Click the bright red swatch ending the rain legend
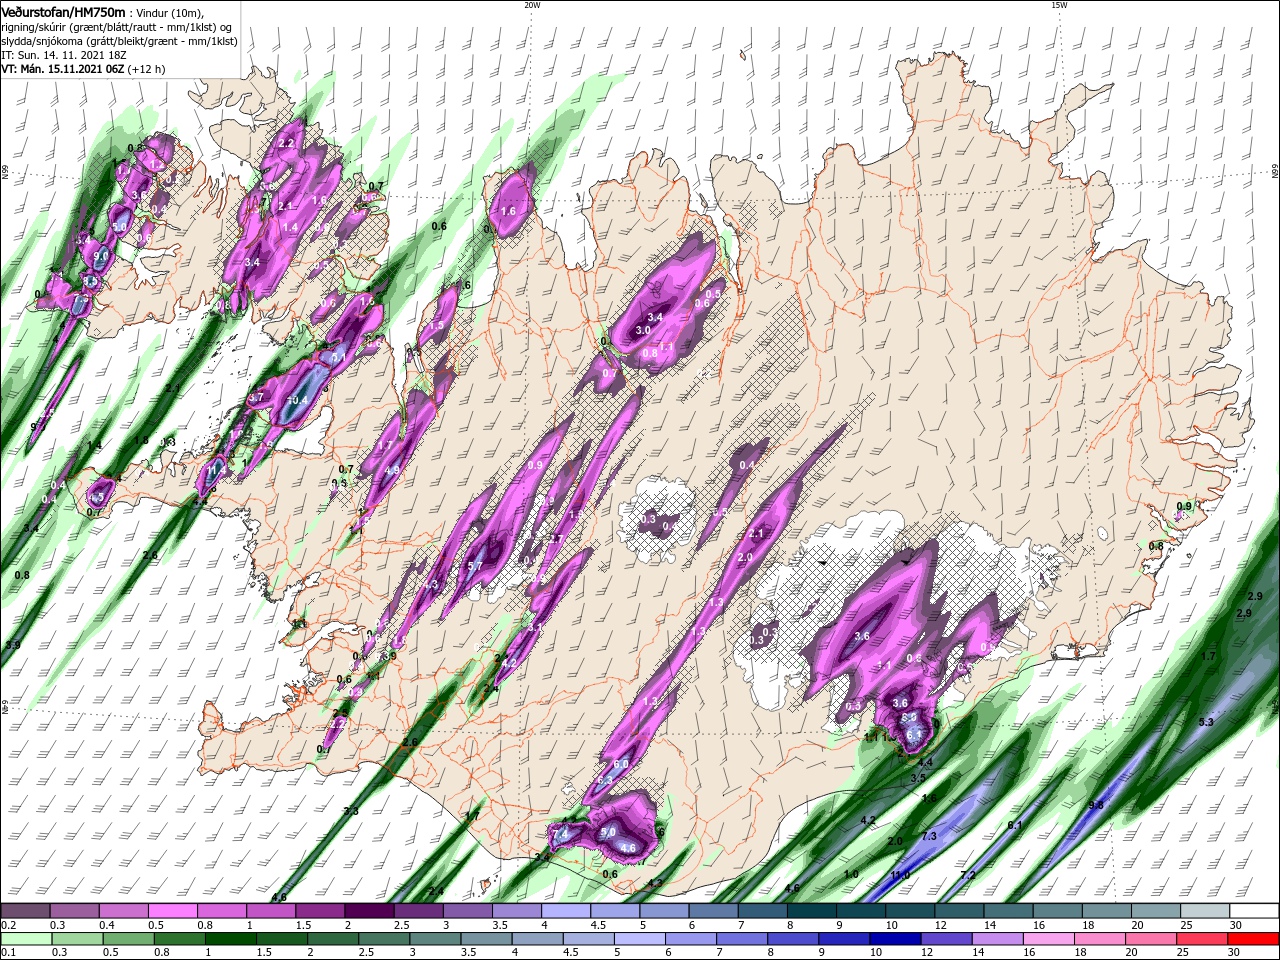The image size is (1280, 960). coord(1255,940)
